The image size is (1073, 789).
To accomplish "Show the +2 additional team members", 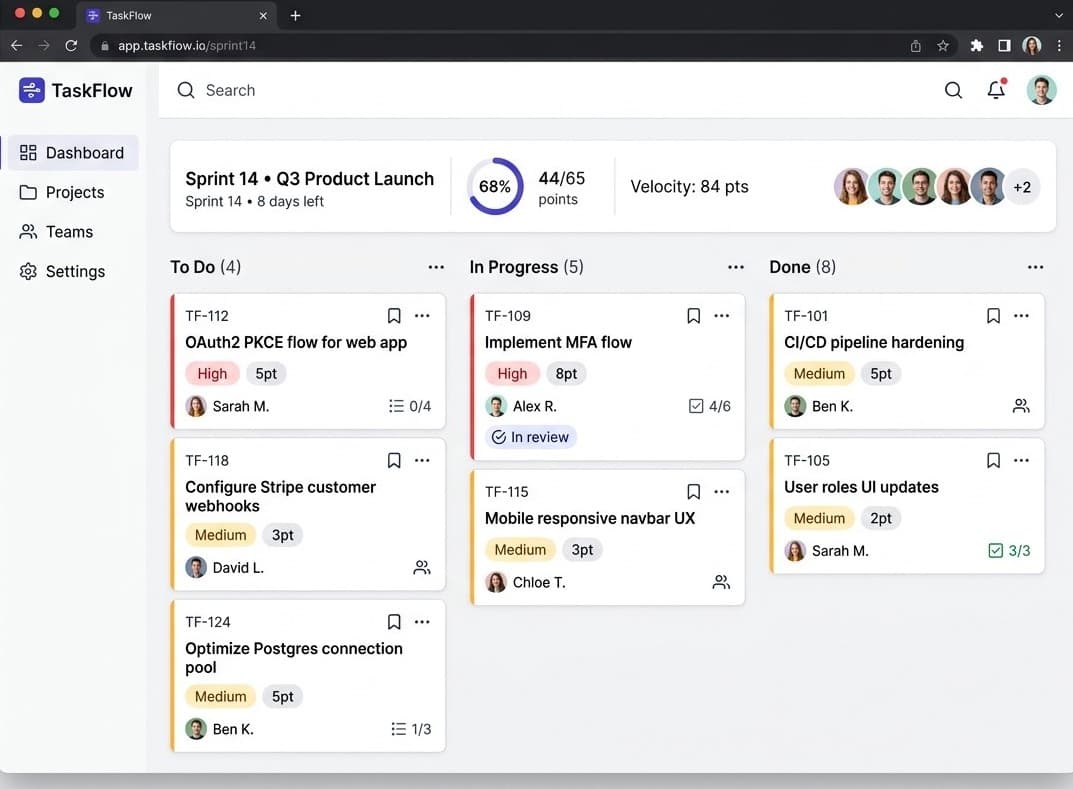I will tap(1022, 187).
